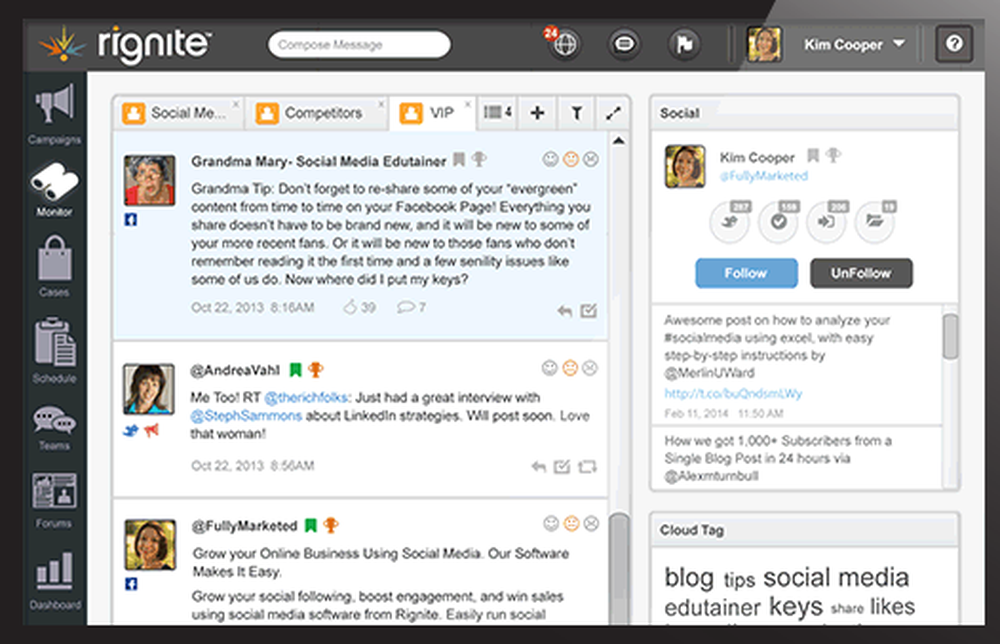Open the filter funnel icon
This screenshot has height=644, width=1000.
(x=577, y=113)
